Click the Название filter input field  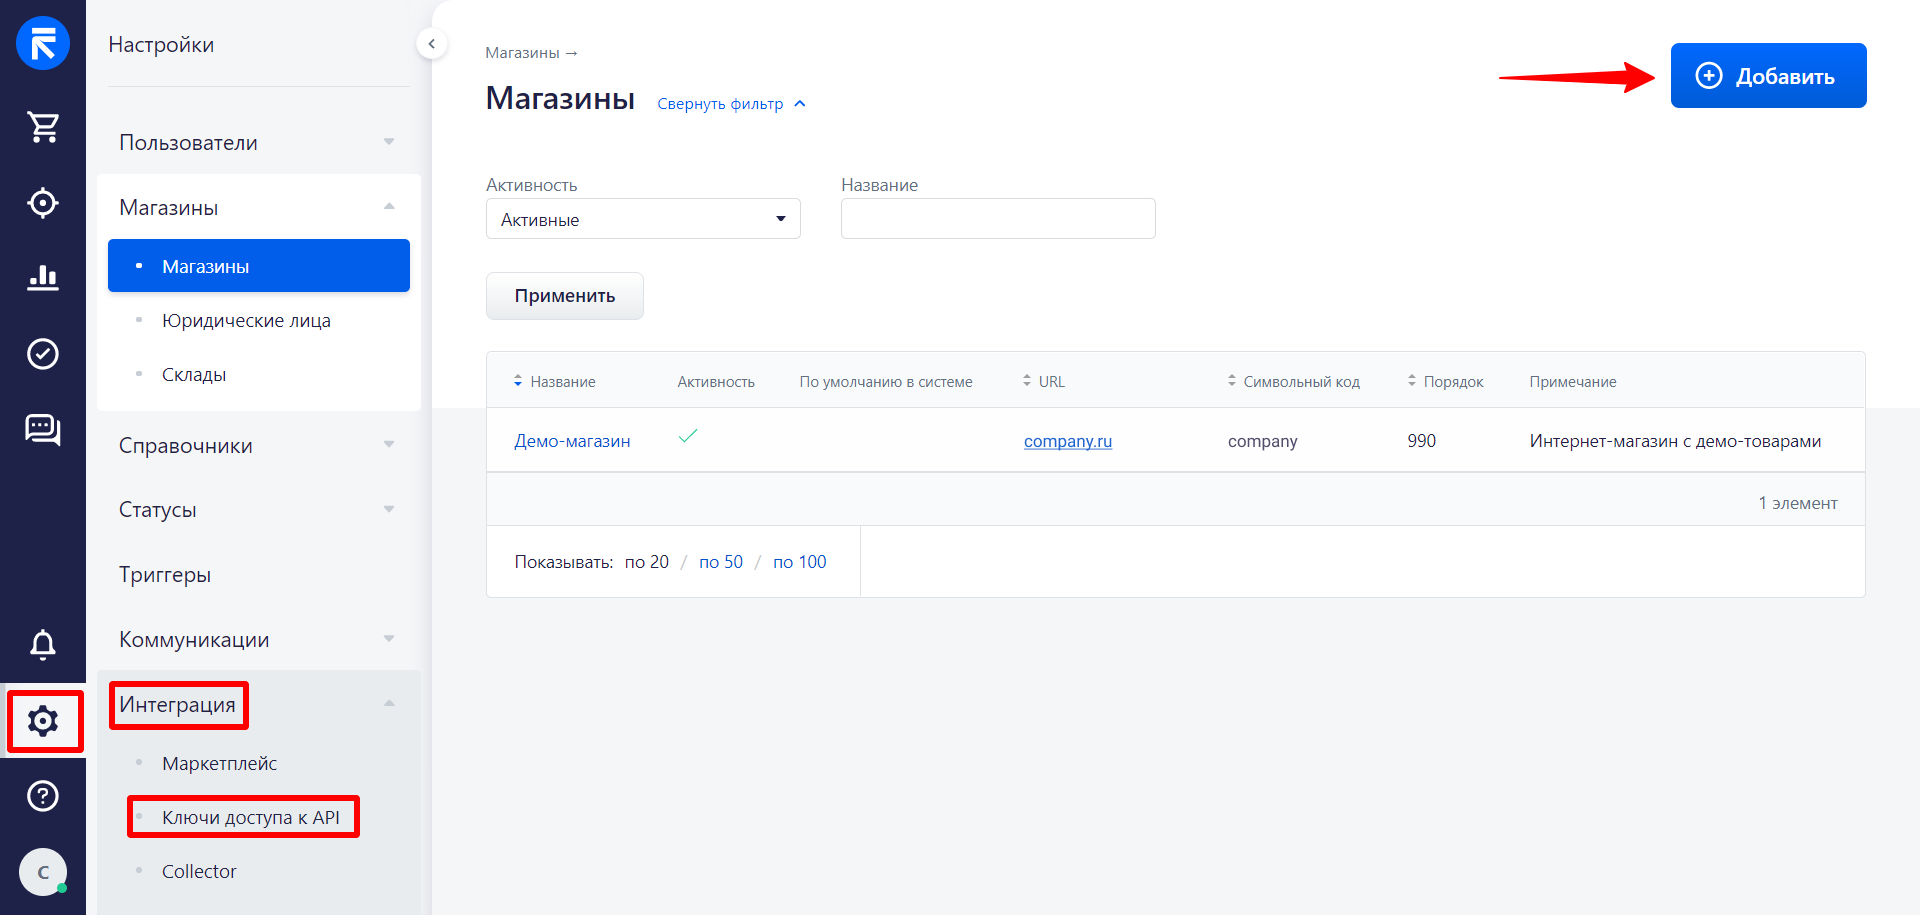(x=997, y=219)
